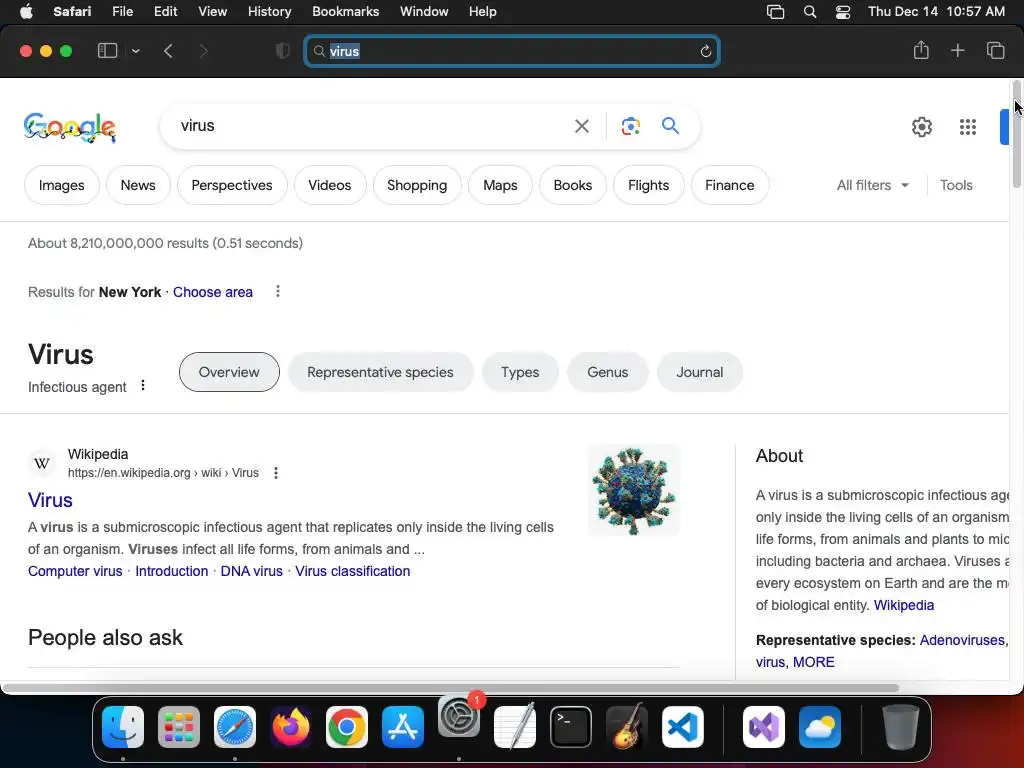Open the search Tools

click(x=956, y=185)
